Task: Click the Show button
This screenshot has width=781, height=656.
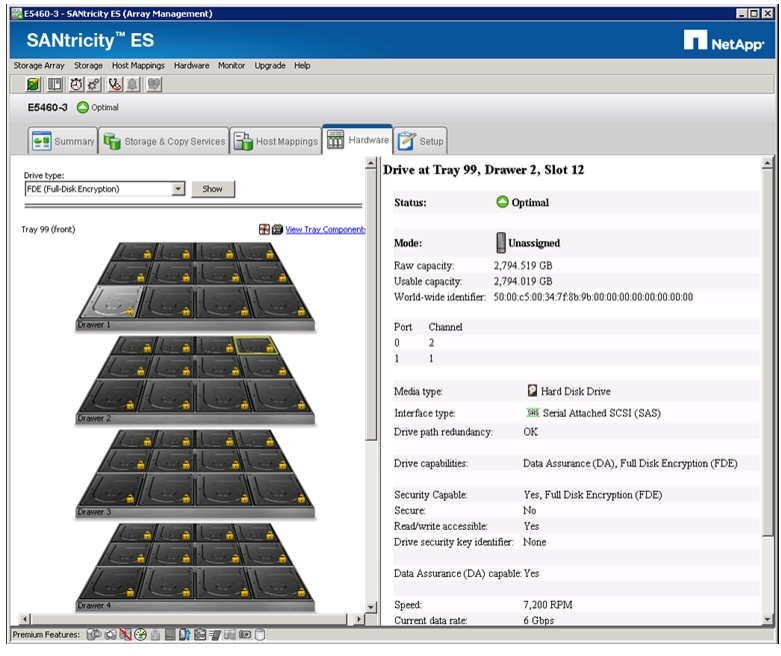Action: point(213,189)
